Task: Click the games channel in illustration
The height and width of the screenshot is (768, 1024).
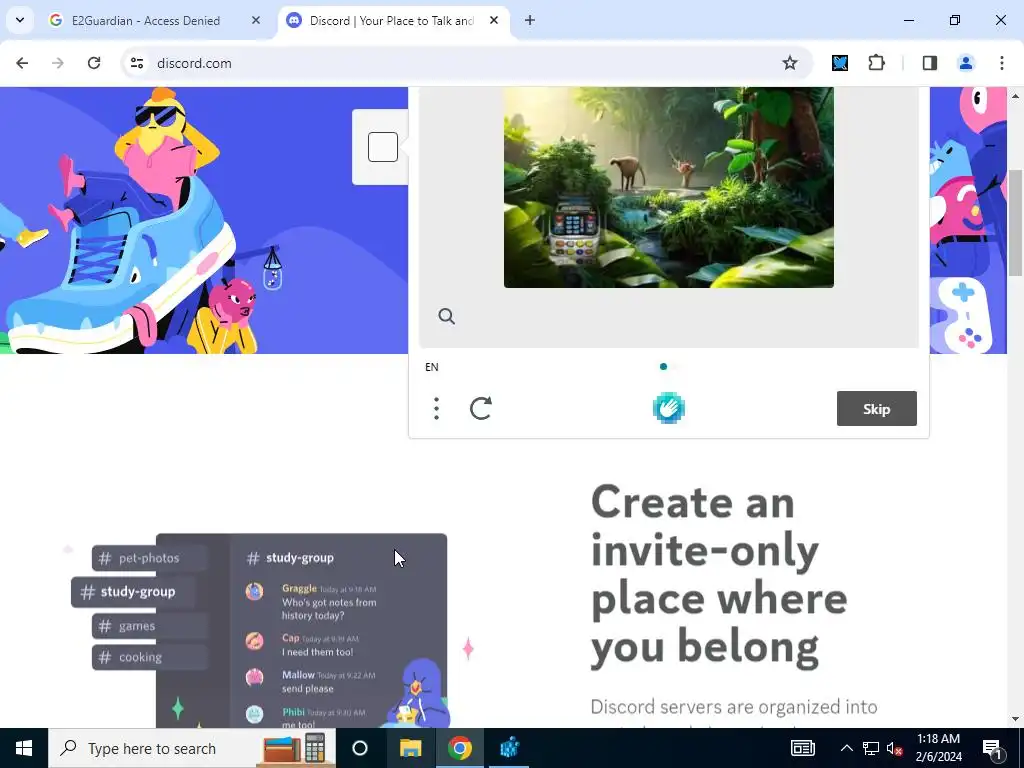Action: pos(149,626)
